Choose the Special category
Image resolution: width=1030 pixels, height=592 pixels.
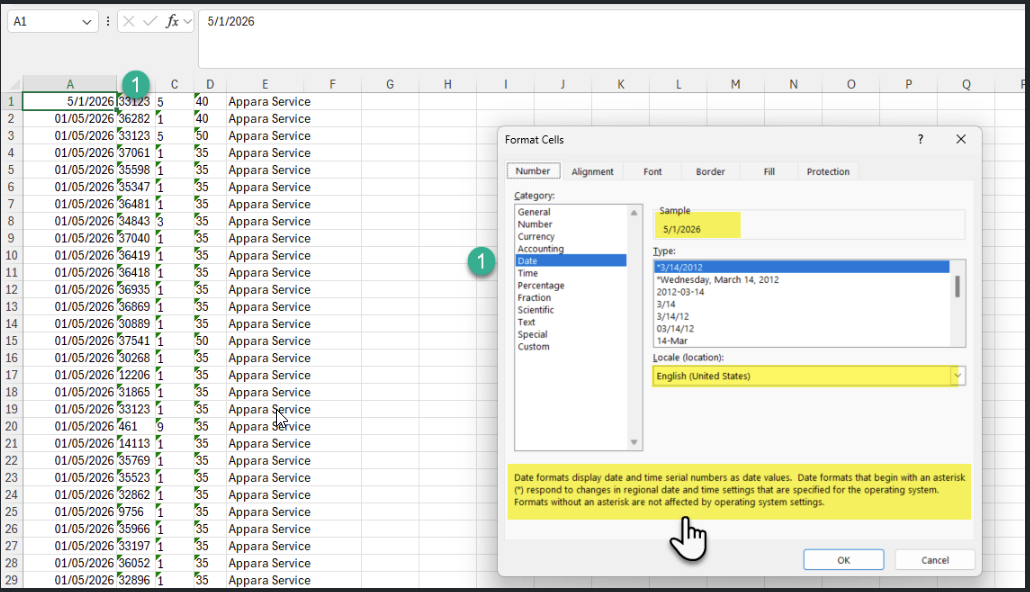pos(532,334)
